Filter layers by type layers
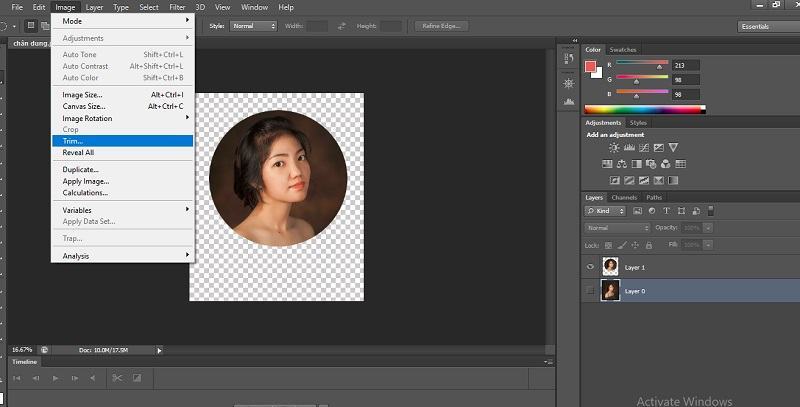 coord(666,211)
